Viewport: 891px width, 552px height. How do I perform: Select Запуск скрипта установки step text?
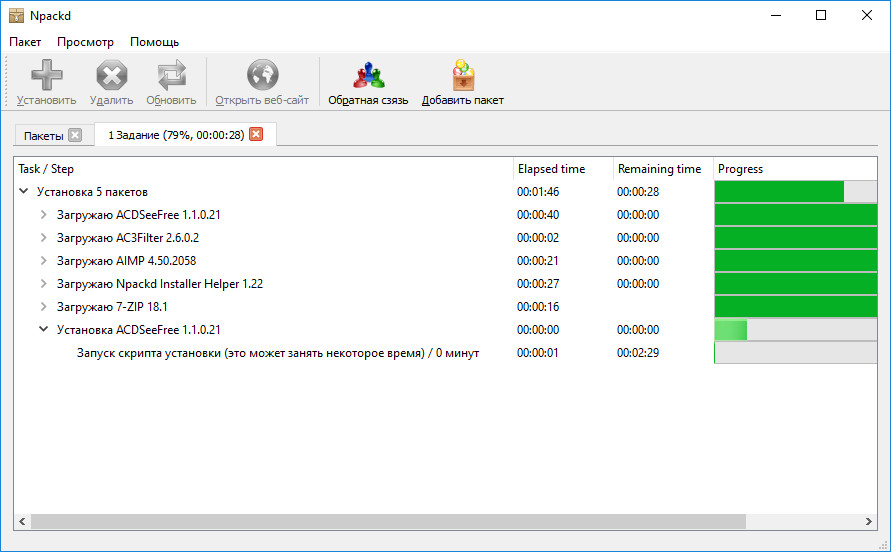pyautogui.click(x=278, y=353)
